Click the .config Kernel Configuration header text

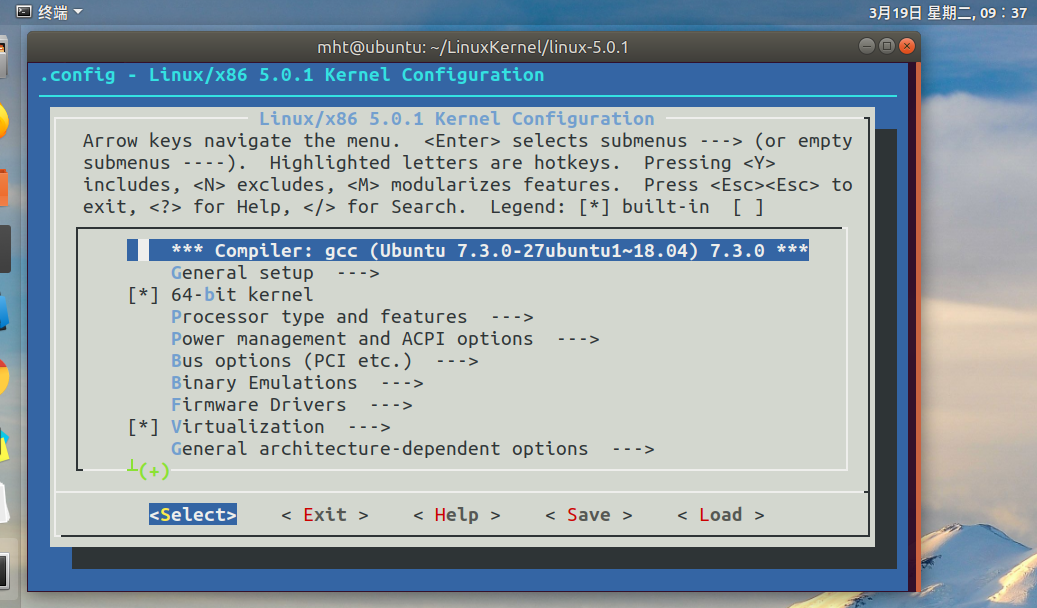[292, 75]
